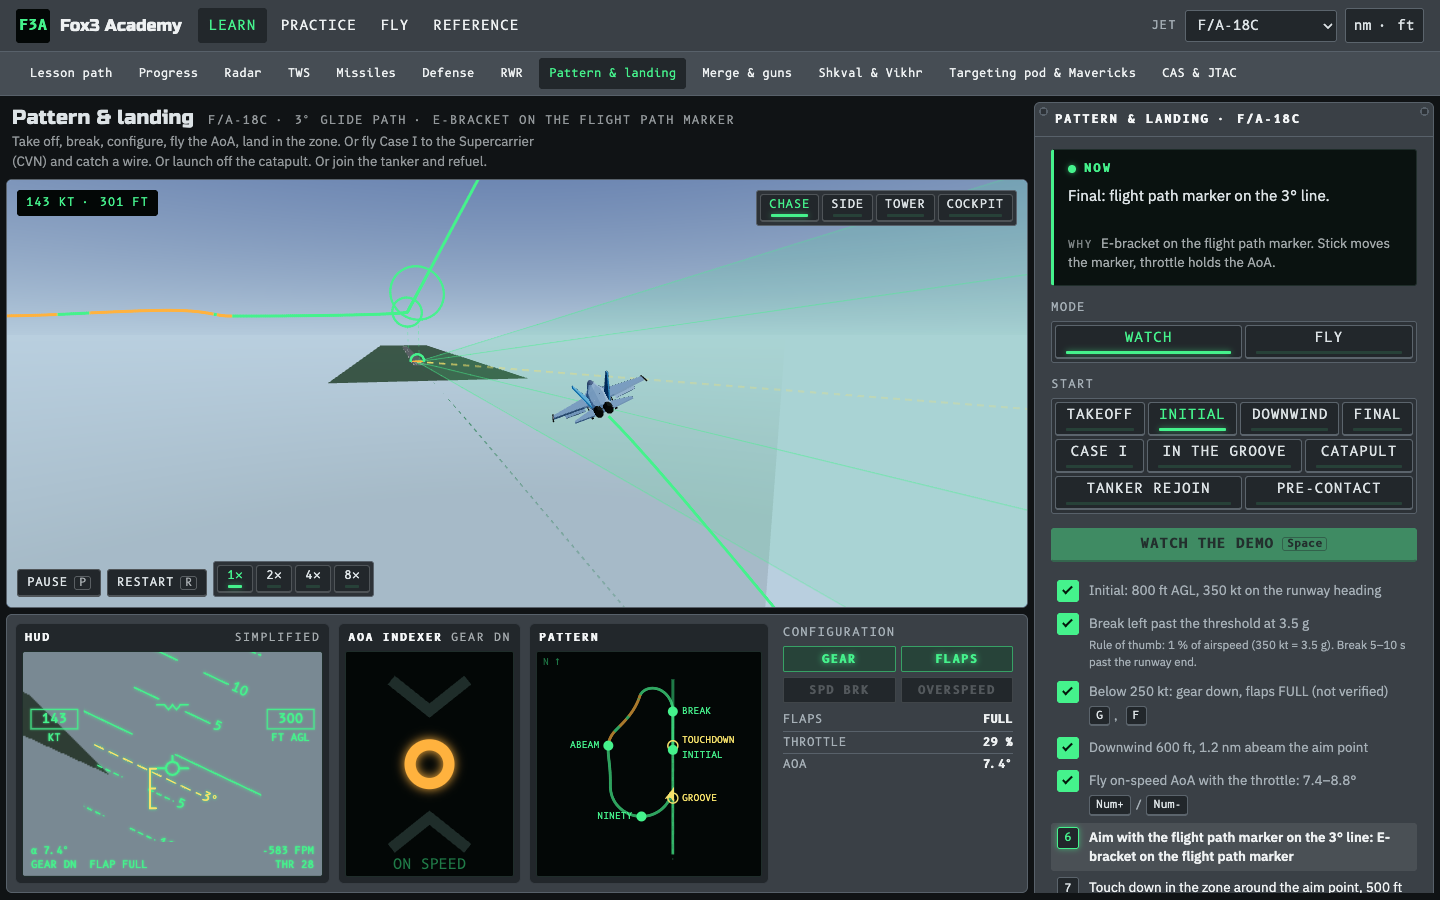The width and height of the screenshot is (1440, 900).
Task: Open the Merge & guns lesson
Action: click(x=747, y=73)
